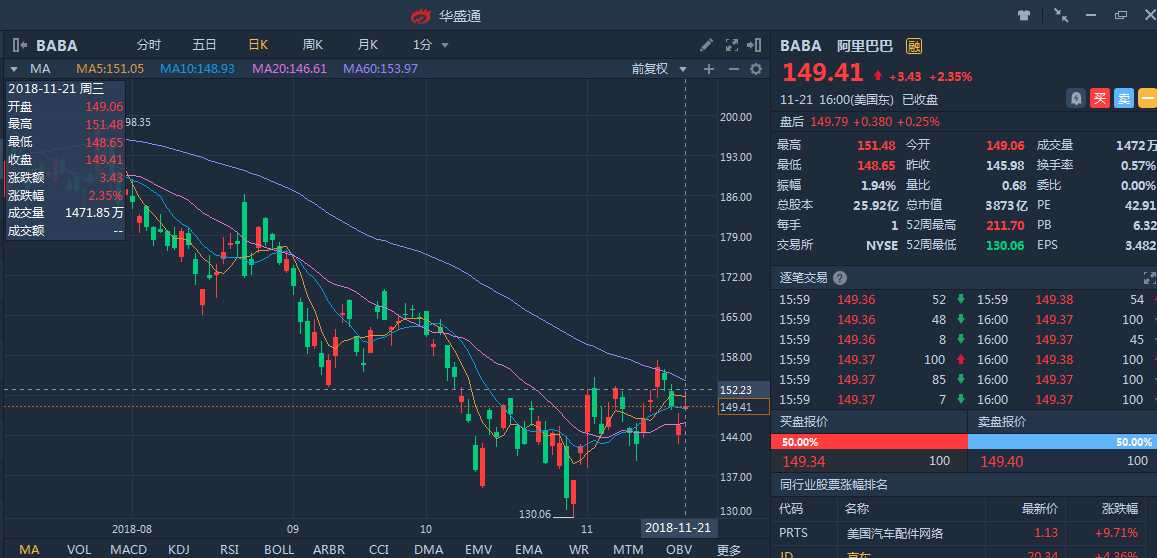
Task: Collapse the right quote panel
Action: coord(755,45)
